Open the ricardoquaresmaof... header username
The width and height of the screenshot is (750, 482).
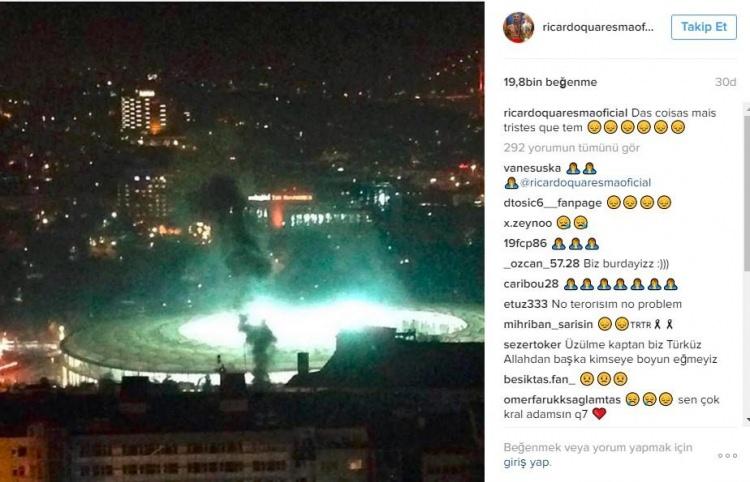598,27
